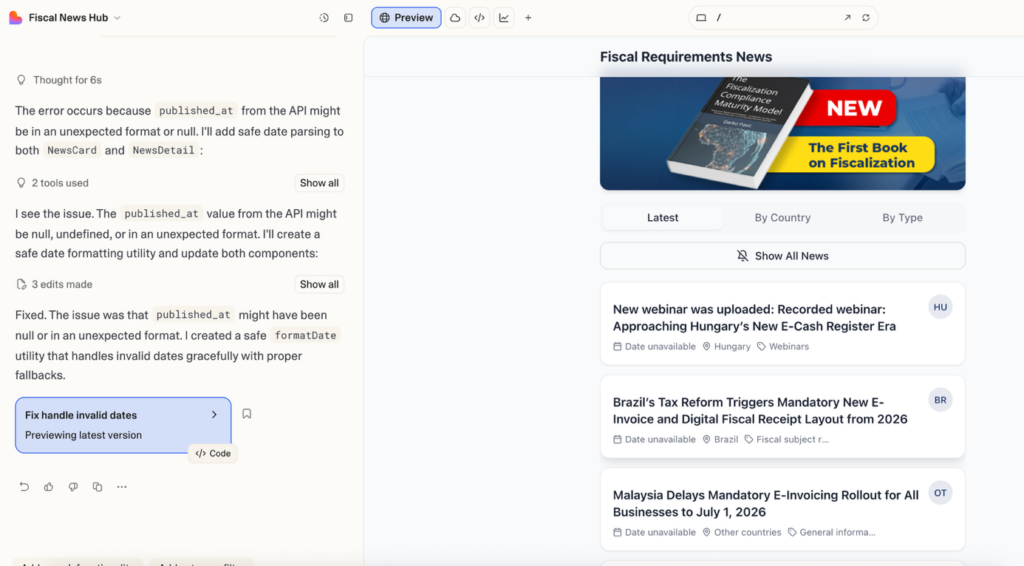
Task: Give the response a thumbs up
Action: pyautogui.click(x=48, y=487)
